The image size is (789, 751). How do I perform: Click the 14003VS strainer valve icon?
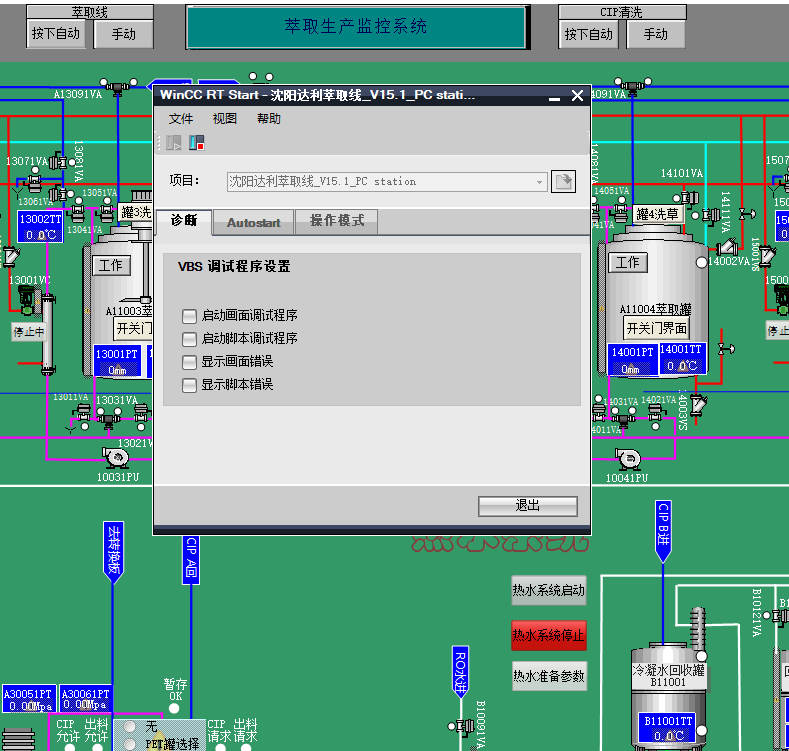698,404
